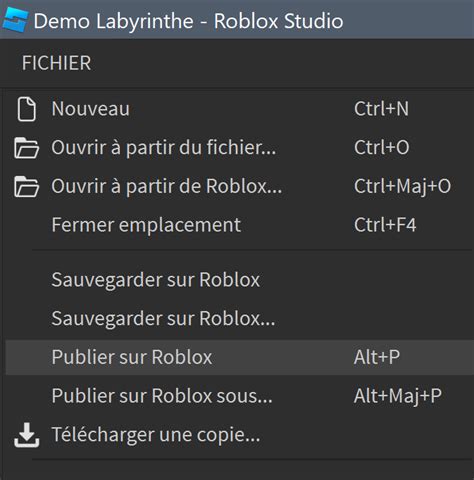Viewport: 474px width, 480px height.
Task: Choose Publier sur Roblox sous…
Action: click(x=240, y=396)
